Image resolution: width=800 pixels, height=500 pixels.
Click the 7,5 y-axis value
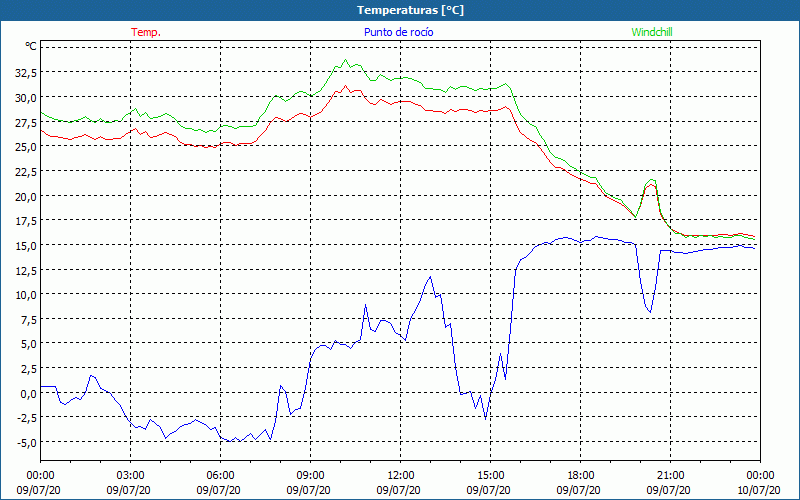[29, 320]
